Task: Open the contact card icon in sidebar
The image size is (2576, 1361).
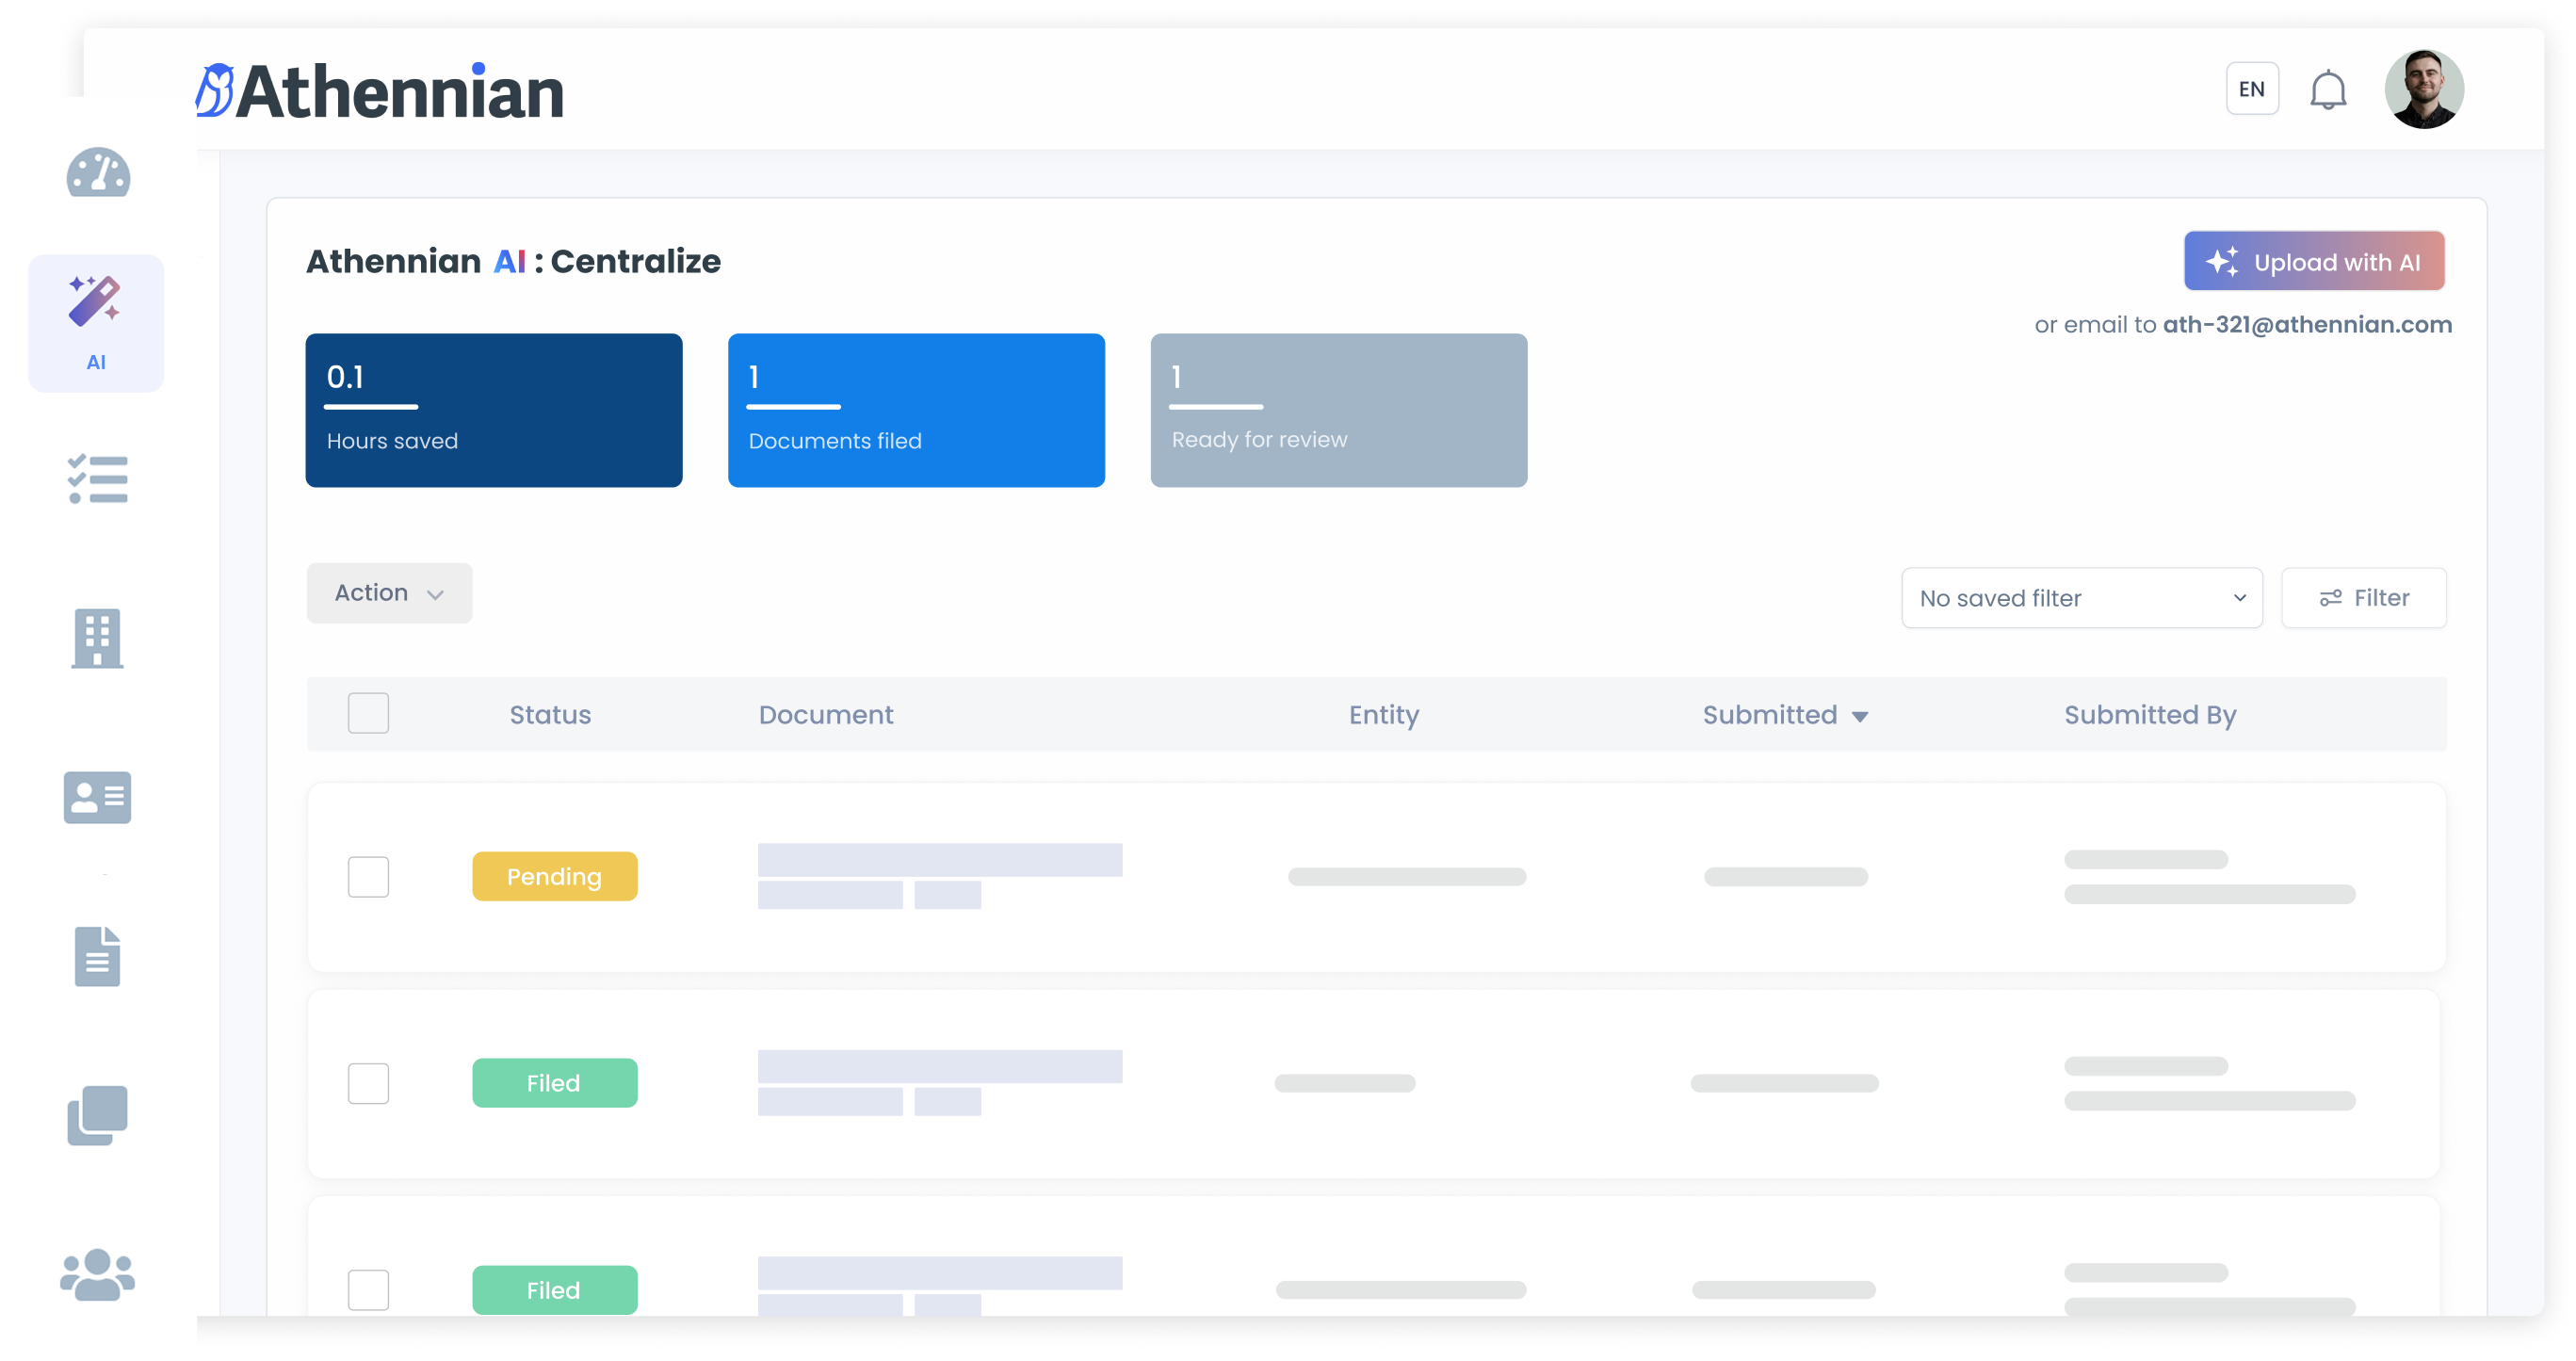Action: coord(97,797)
